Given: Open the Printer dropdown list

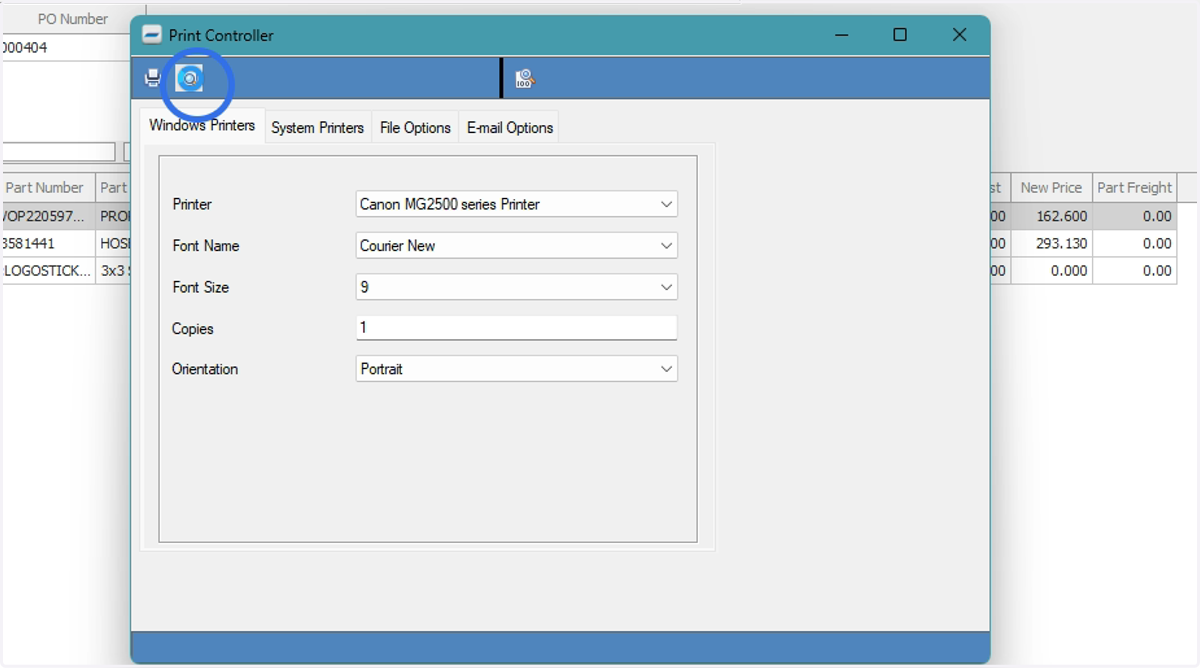Looking at the screenshot, I should tap(517, 204).
